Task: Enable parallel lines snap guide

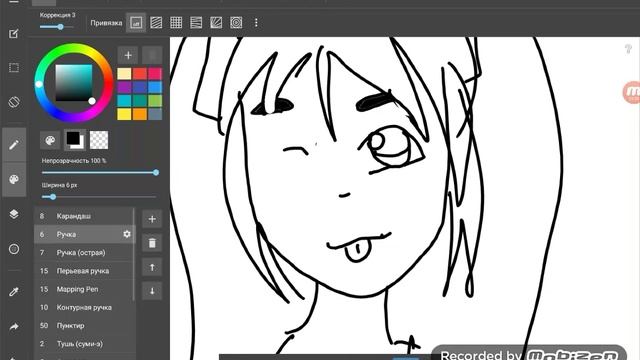Action: point(156,23)
